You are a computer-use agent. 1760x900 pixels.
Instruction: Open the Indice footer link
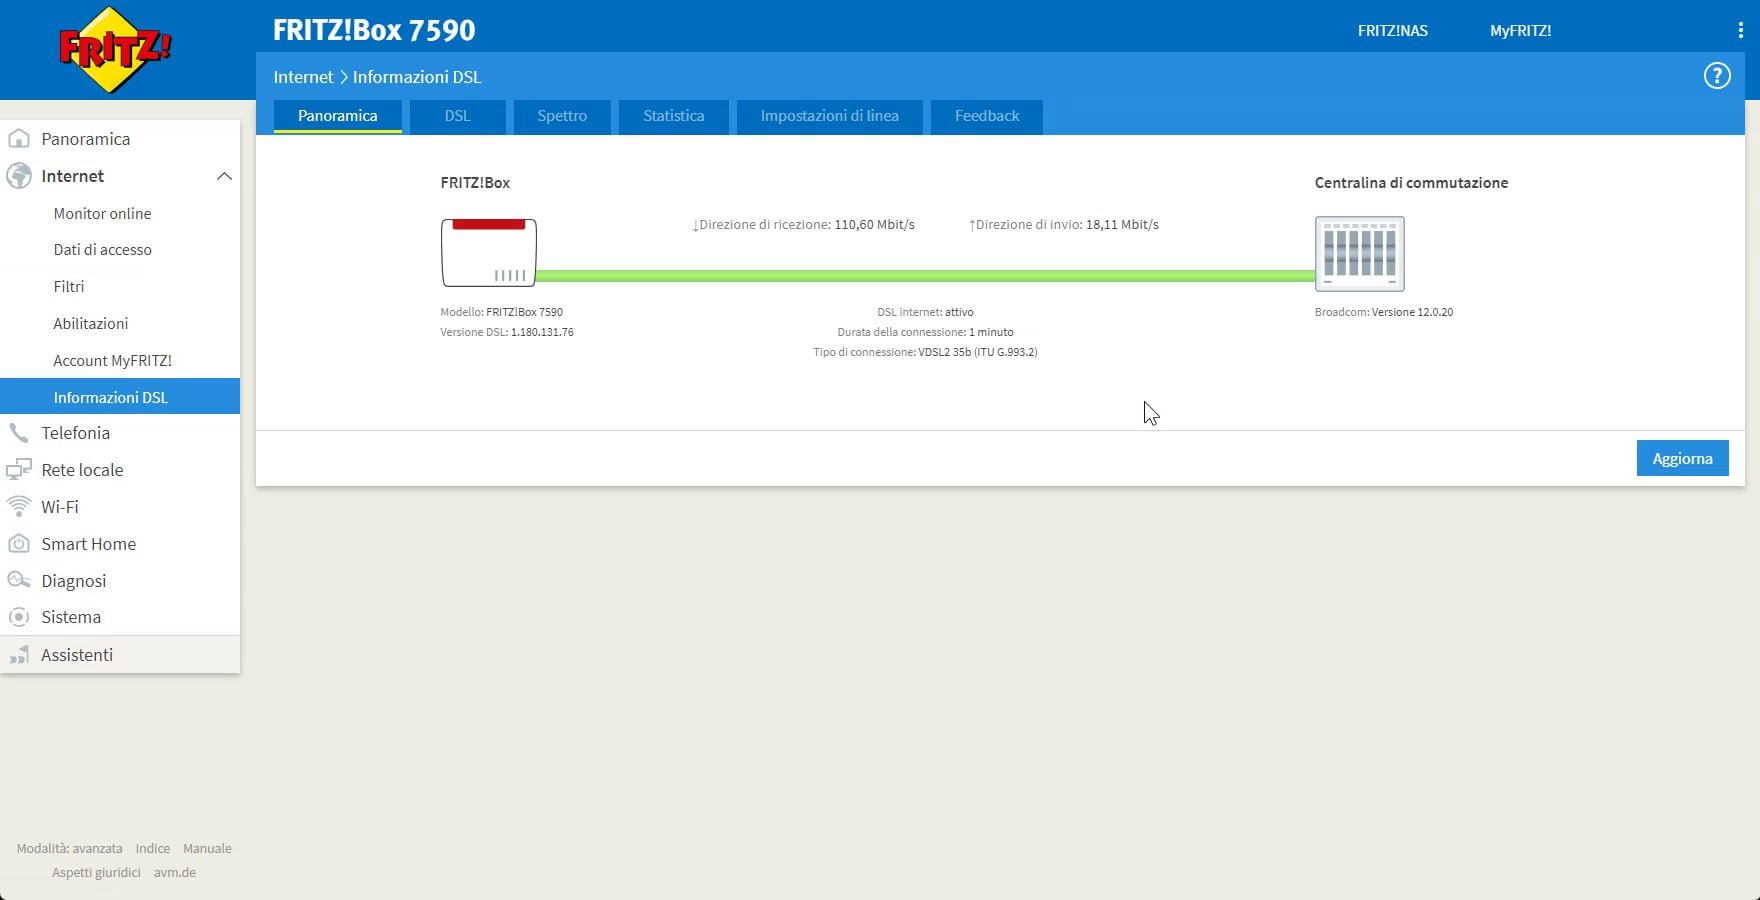(153, 848)
